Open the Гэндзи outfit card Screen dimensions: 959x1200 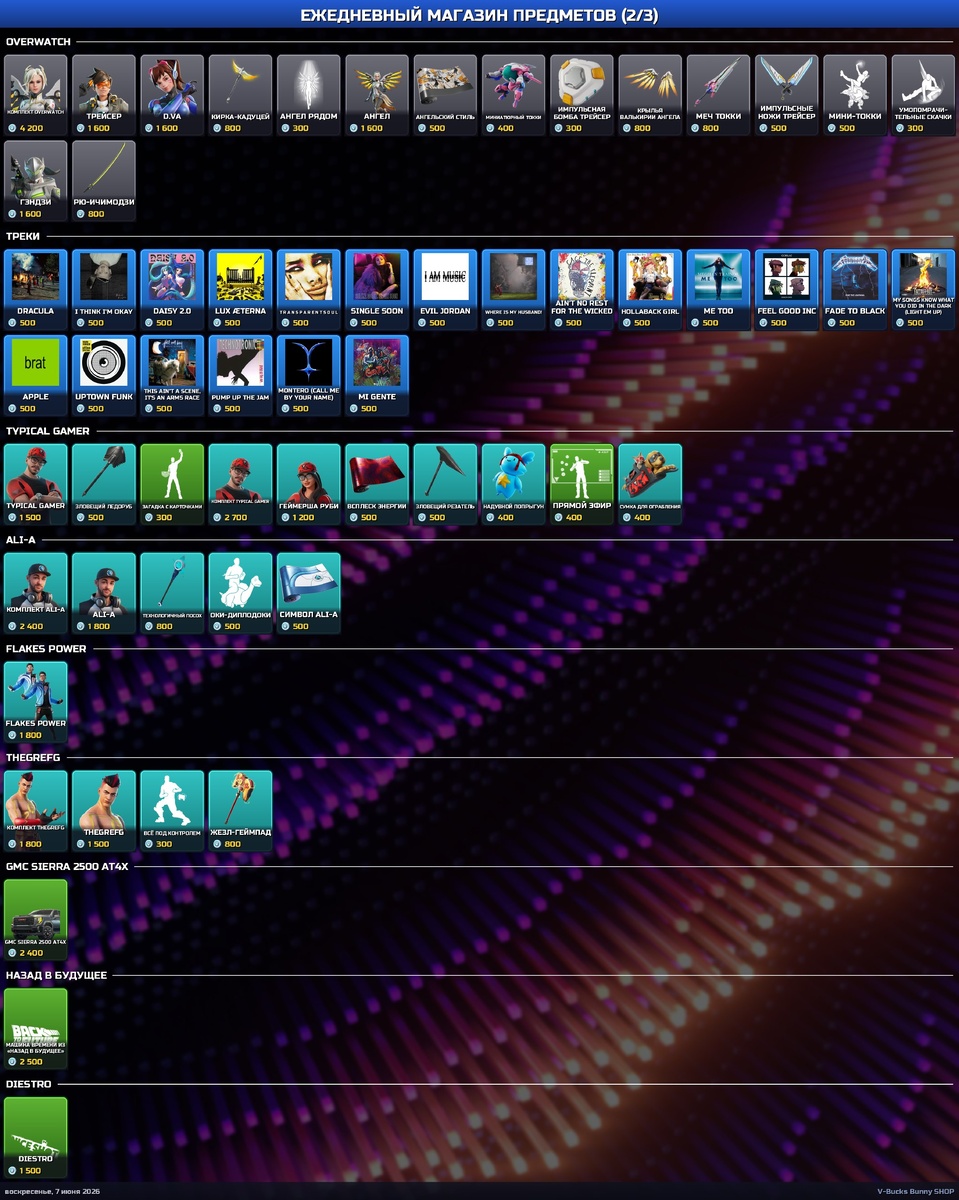tap(36, 181)
